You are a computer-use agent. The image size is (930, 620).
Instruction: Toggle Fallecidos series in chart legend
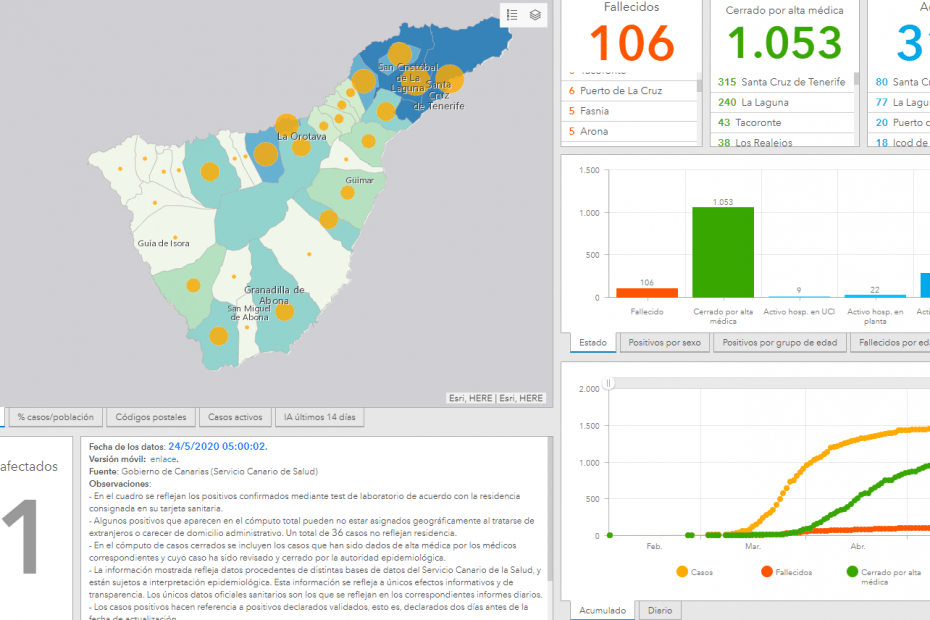pos(786,572)
